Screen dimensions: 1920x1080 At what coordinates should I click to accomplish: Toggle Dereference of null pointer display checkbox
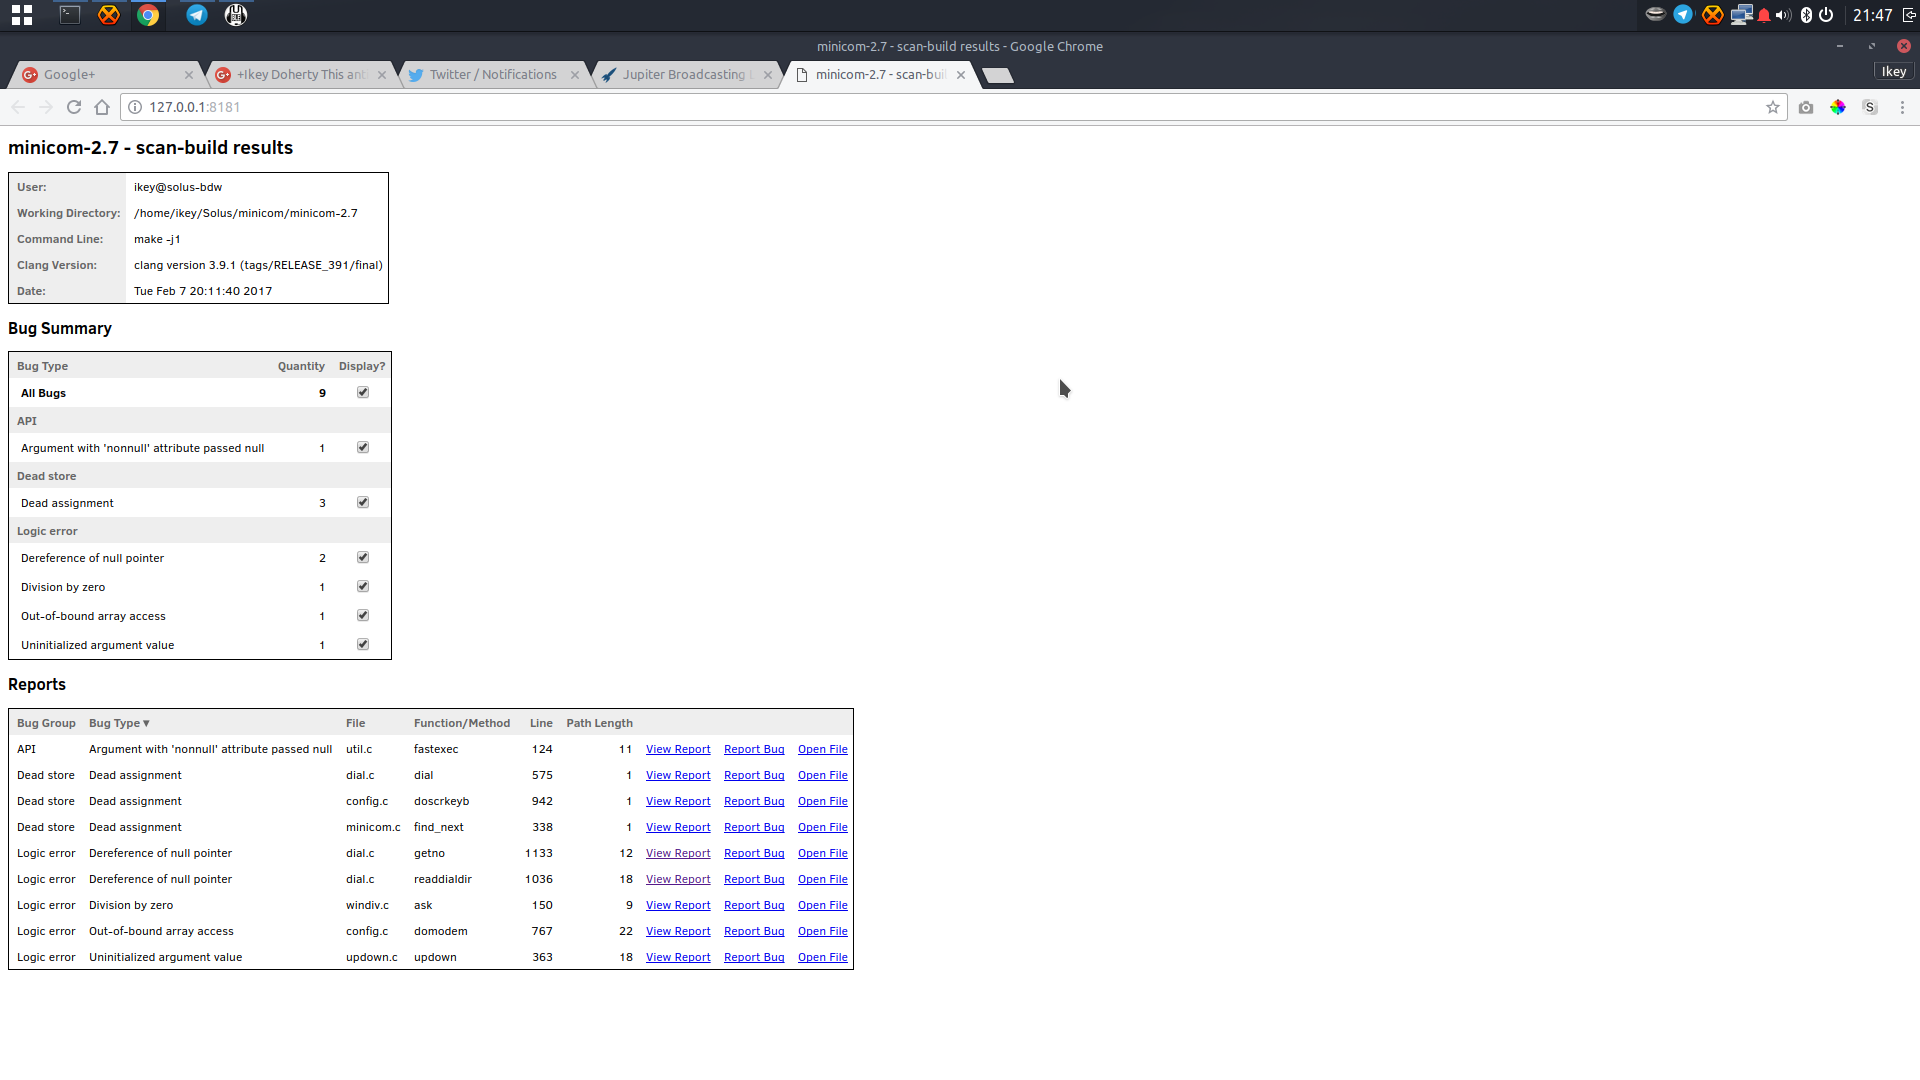click(363, 557)
